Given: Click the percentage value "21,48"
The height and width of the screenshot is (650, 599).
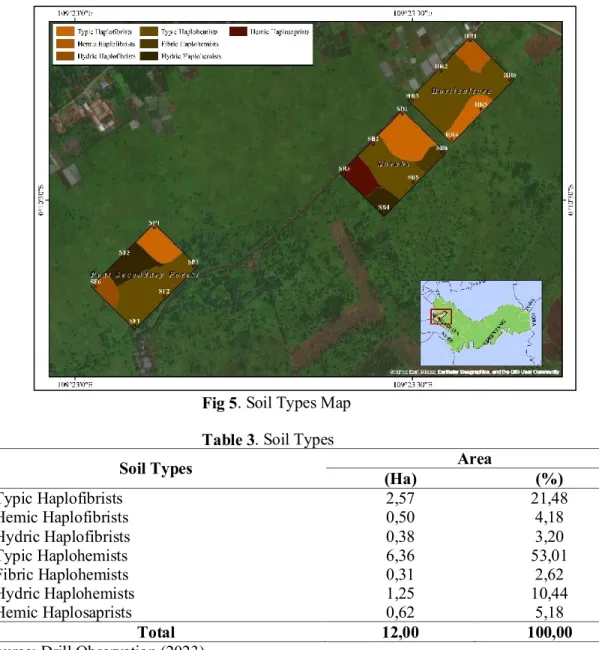Looking at the screenshot, I should [549, 498].
